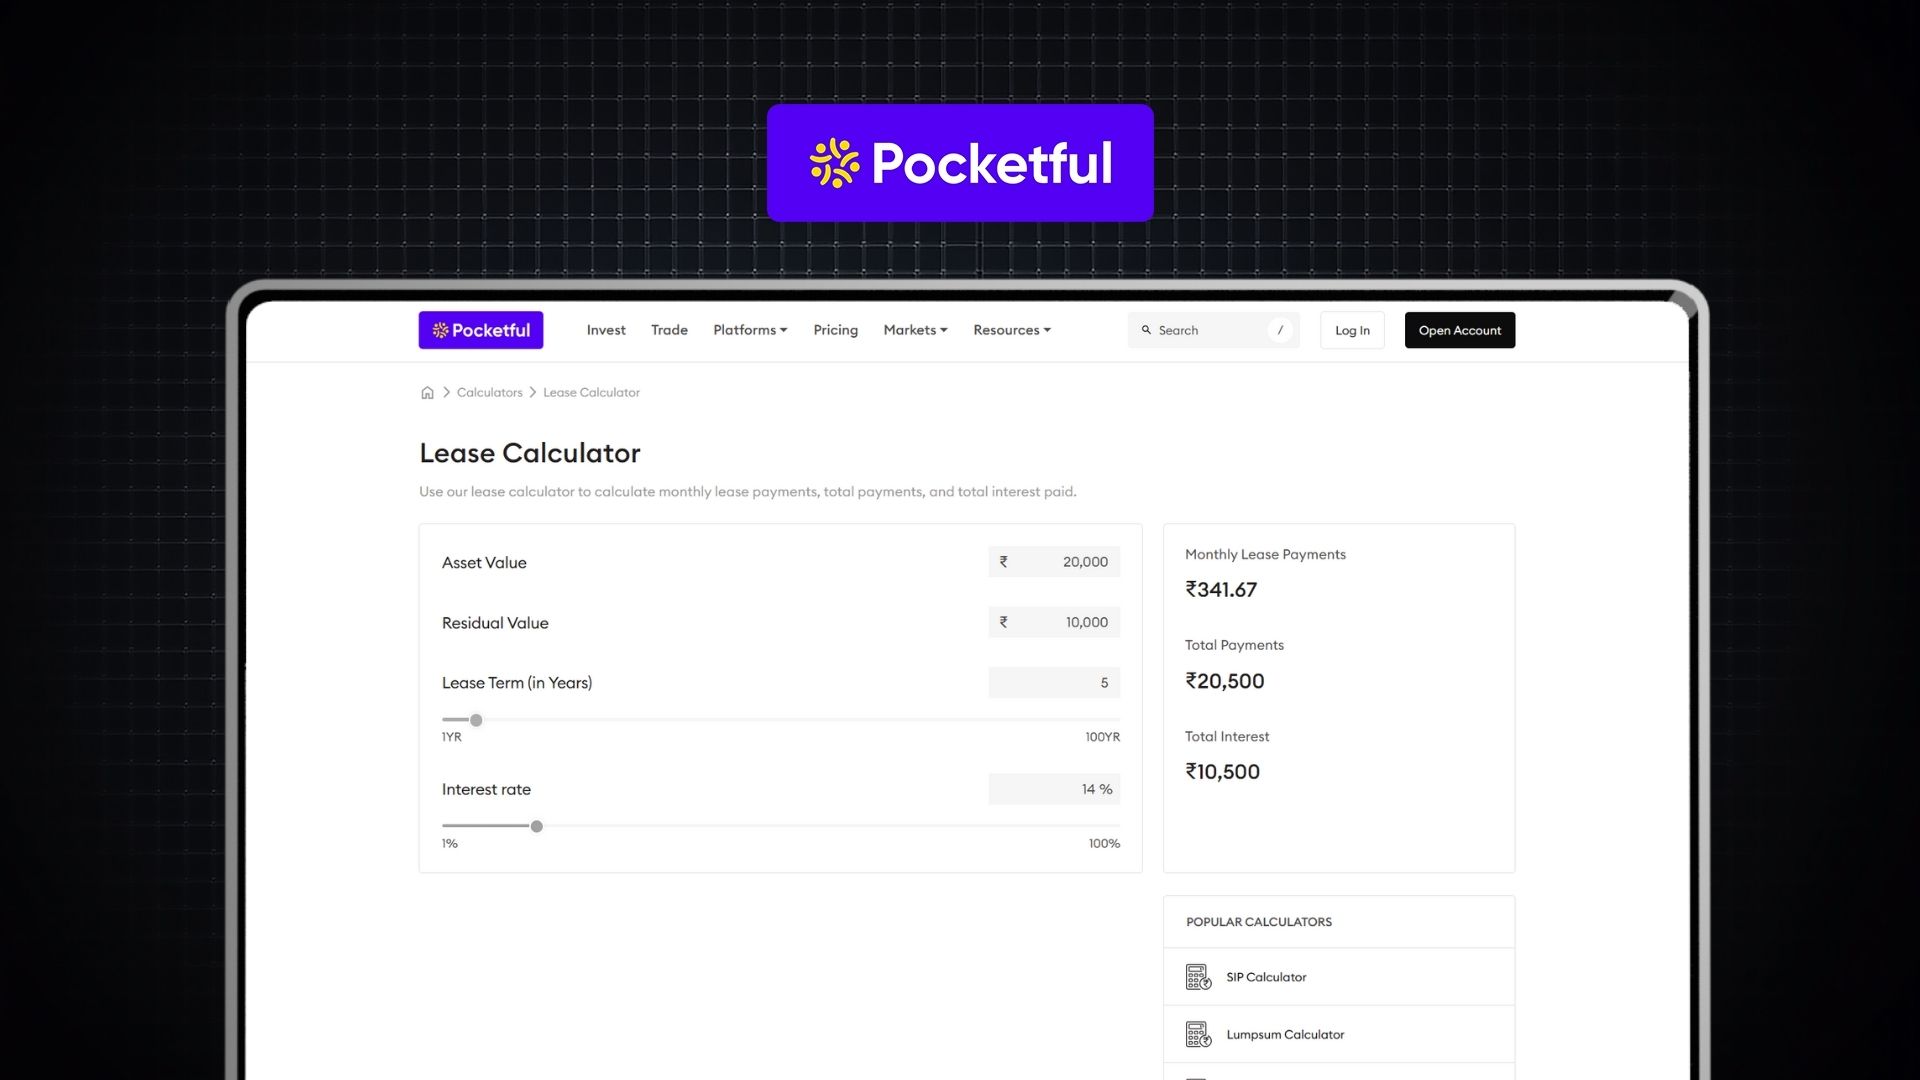Click the Asset Value input field

1064,562
